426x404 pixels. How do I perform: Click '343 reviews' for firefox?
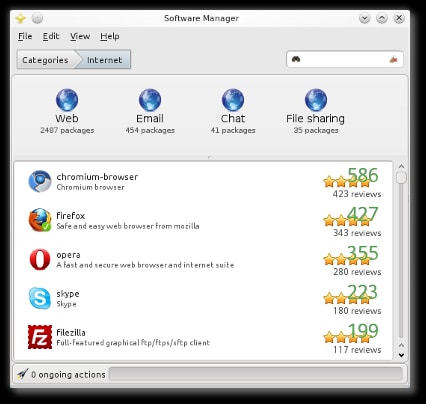tap(357, 233)
